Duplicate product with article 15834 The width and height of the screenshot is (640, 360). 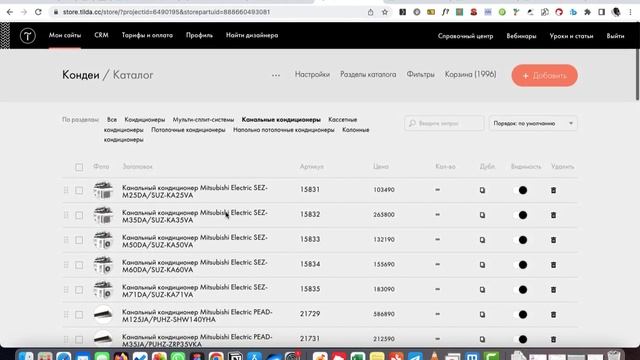[x=482, y=265]
